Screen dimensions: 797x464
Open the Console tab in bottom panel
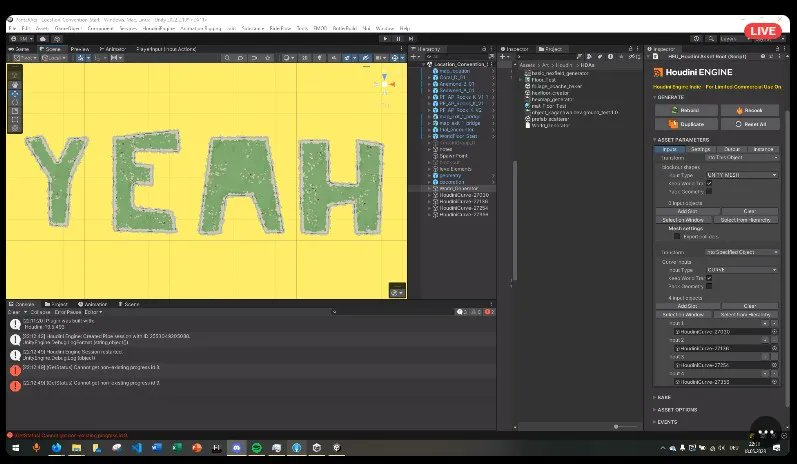click(21, 304)
